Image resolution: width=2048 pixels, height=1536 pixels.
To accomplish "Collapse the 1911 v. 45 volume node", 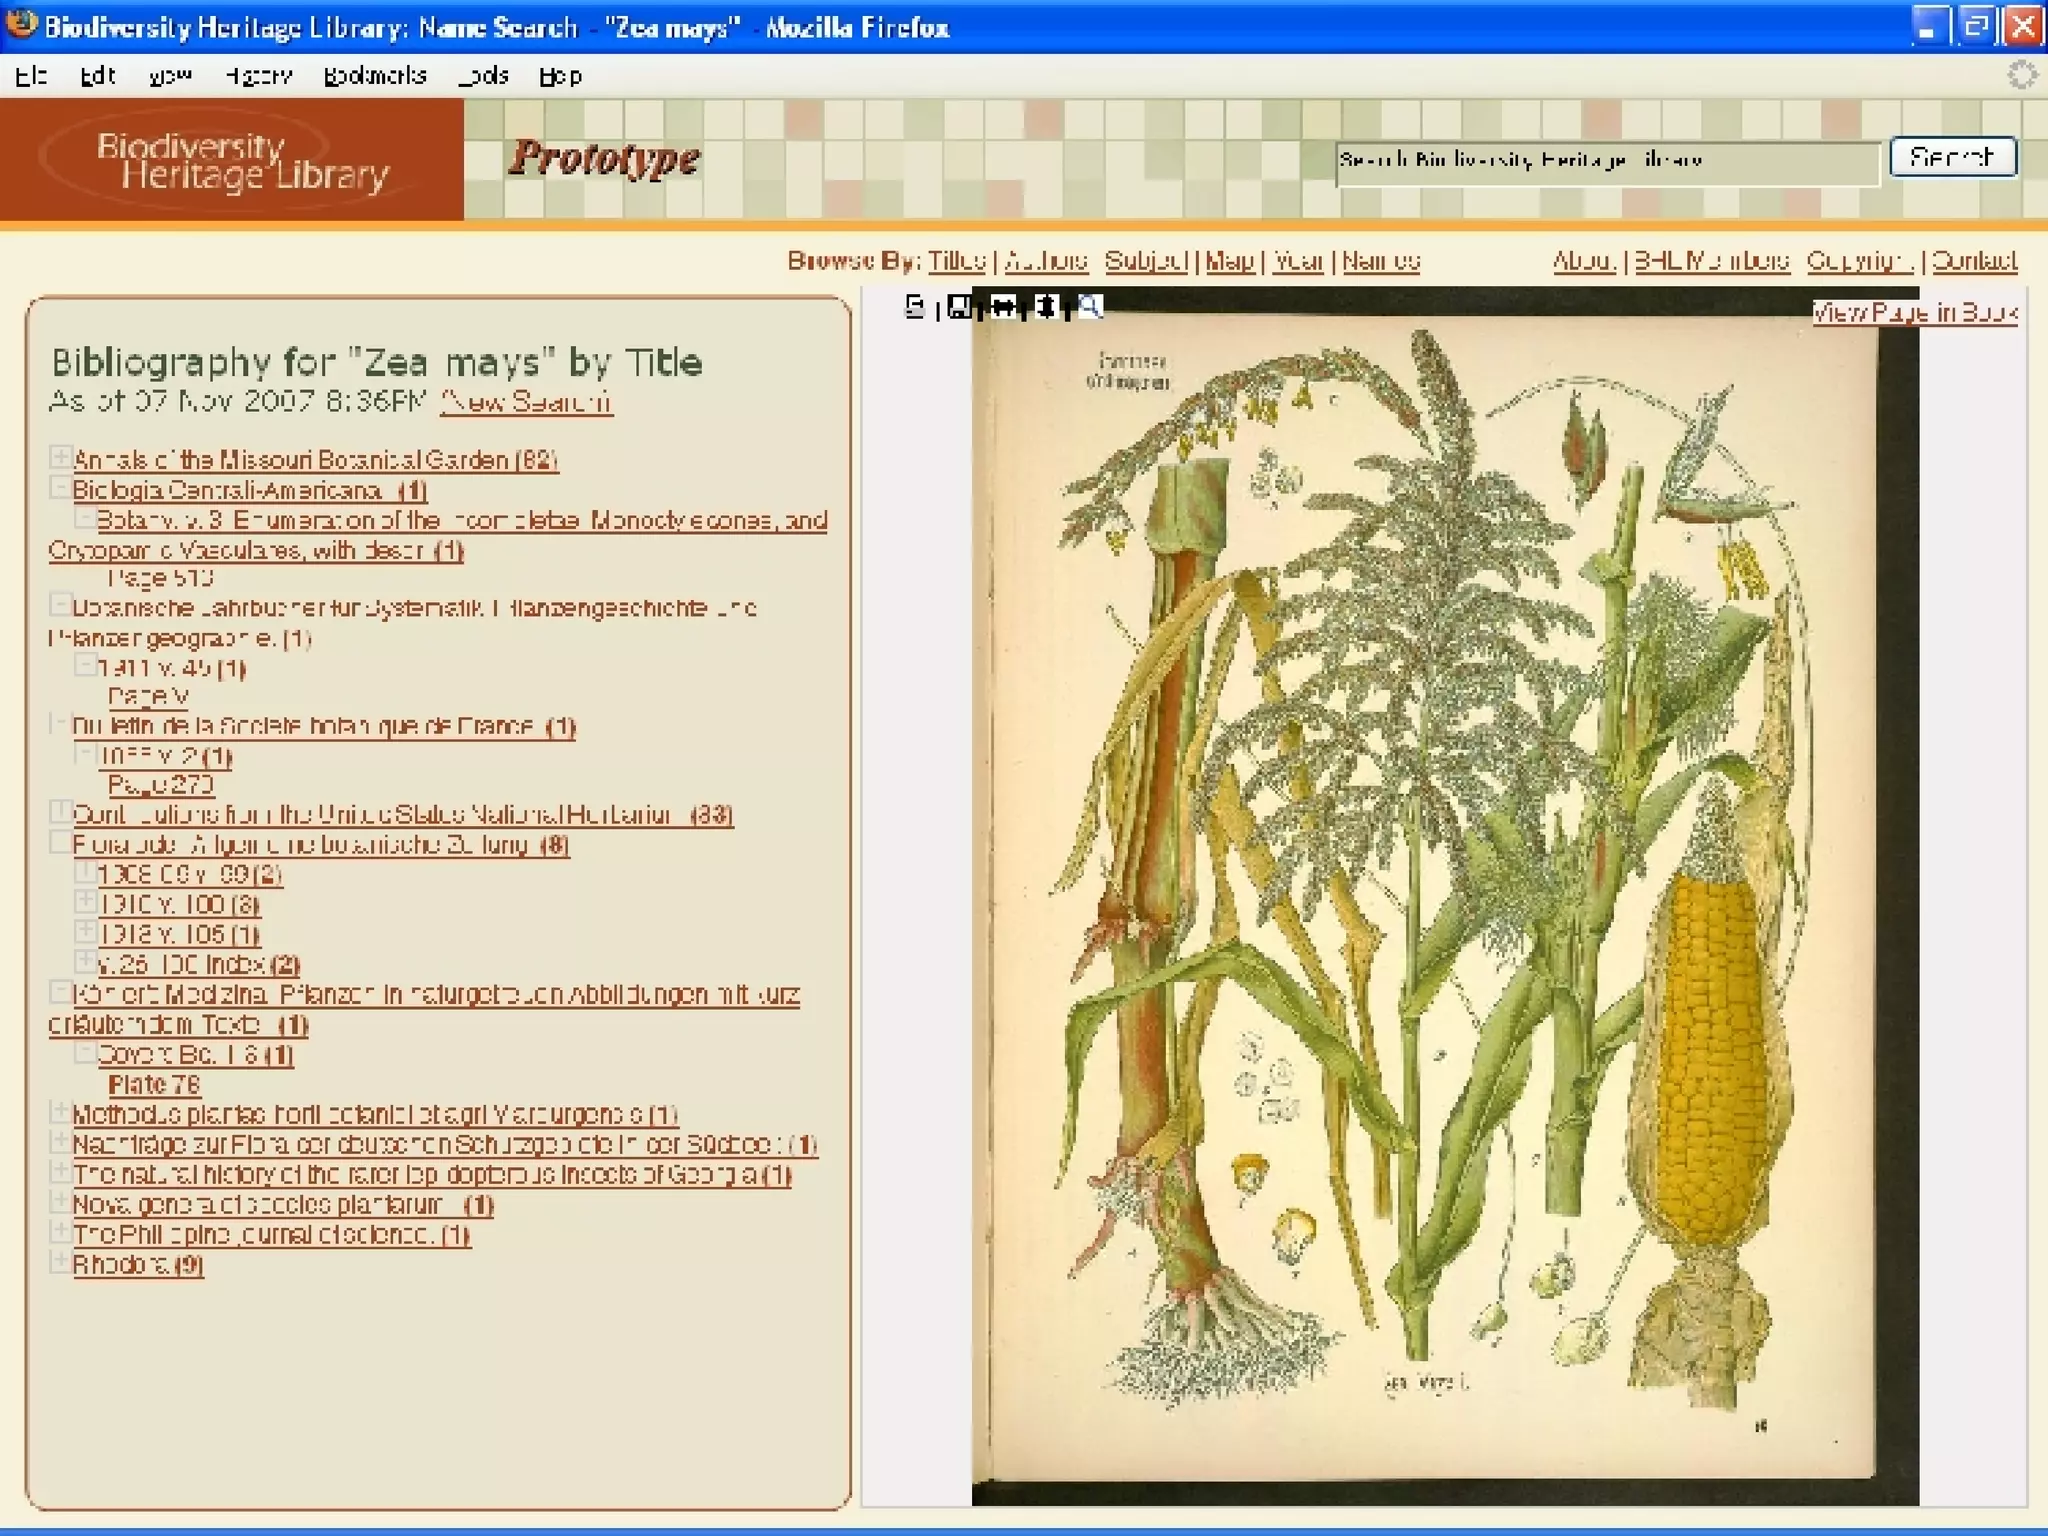I will point(85,665).
